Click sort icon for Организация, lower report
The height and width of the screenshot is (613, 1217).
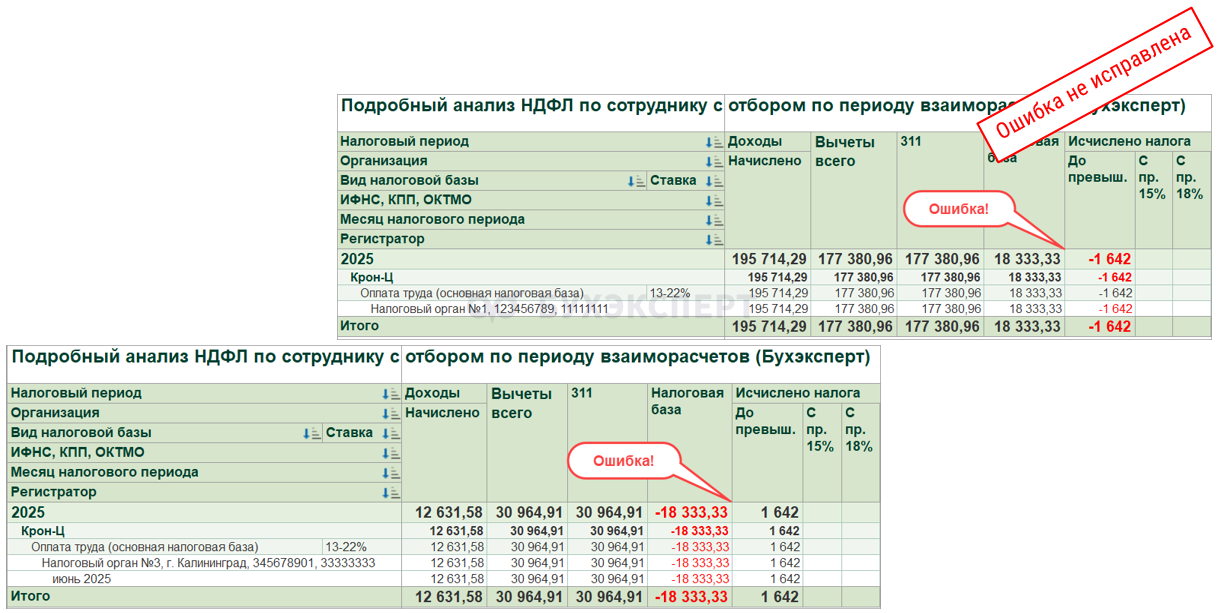(391, 413)
